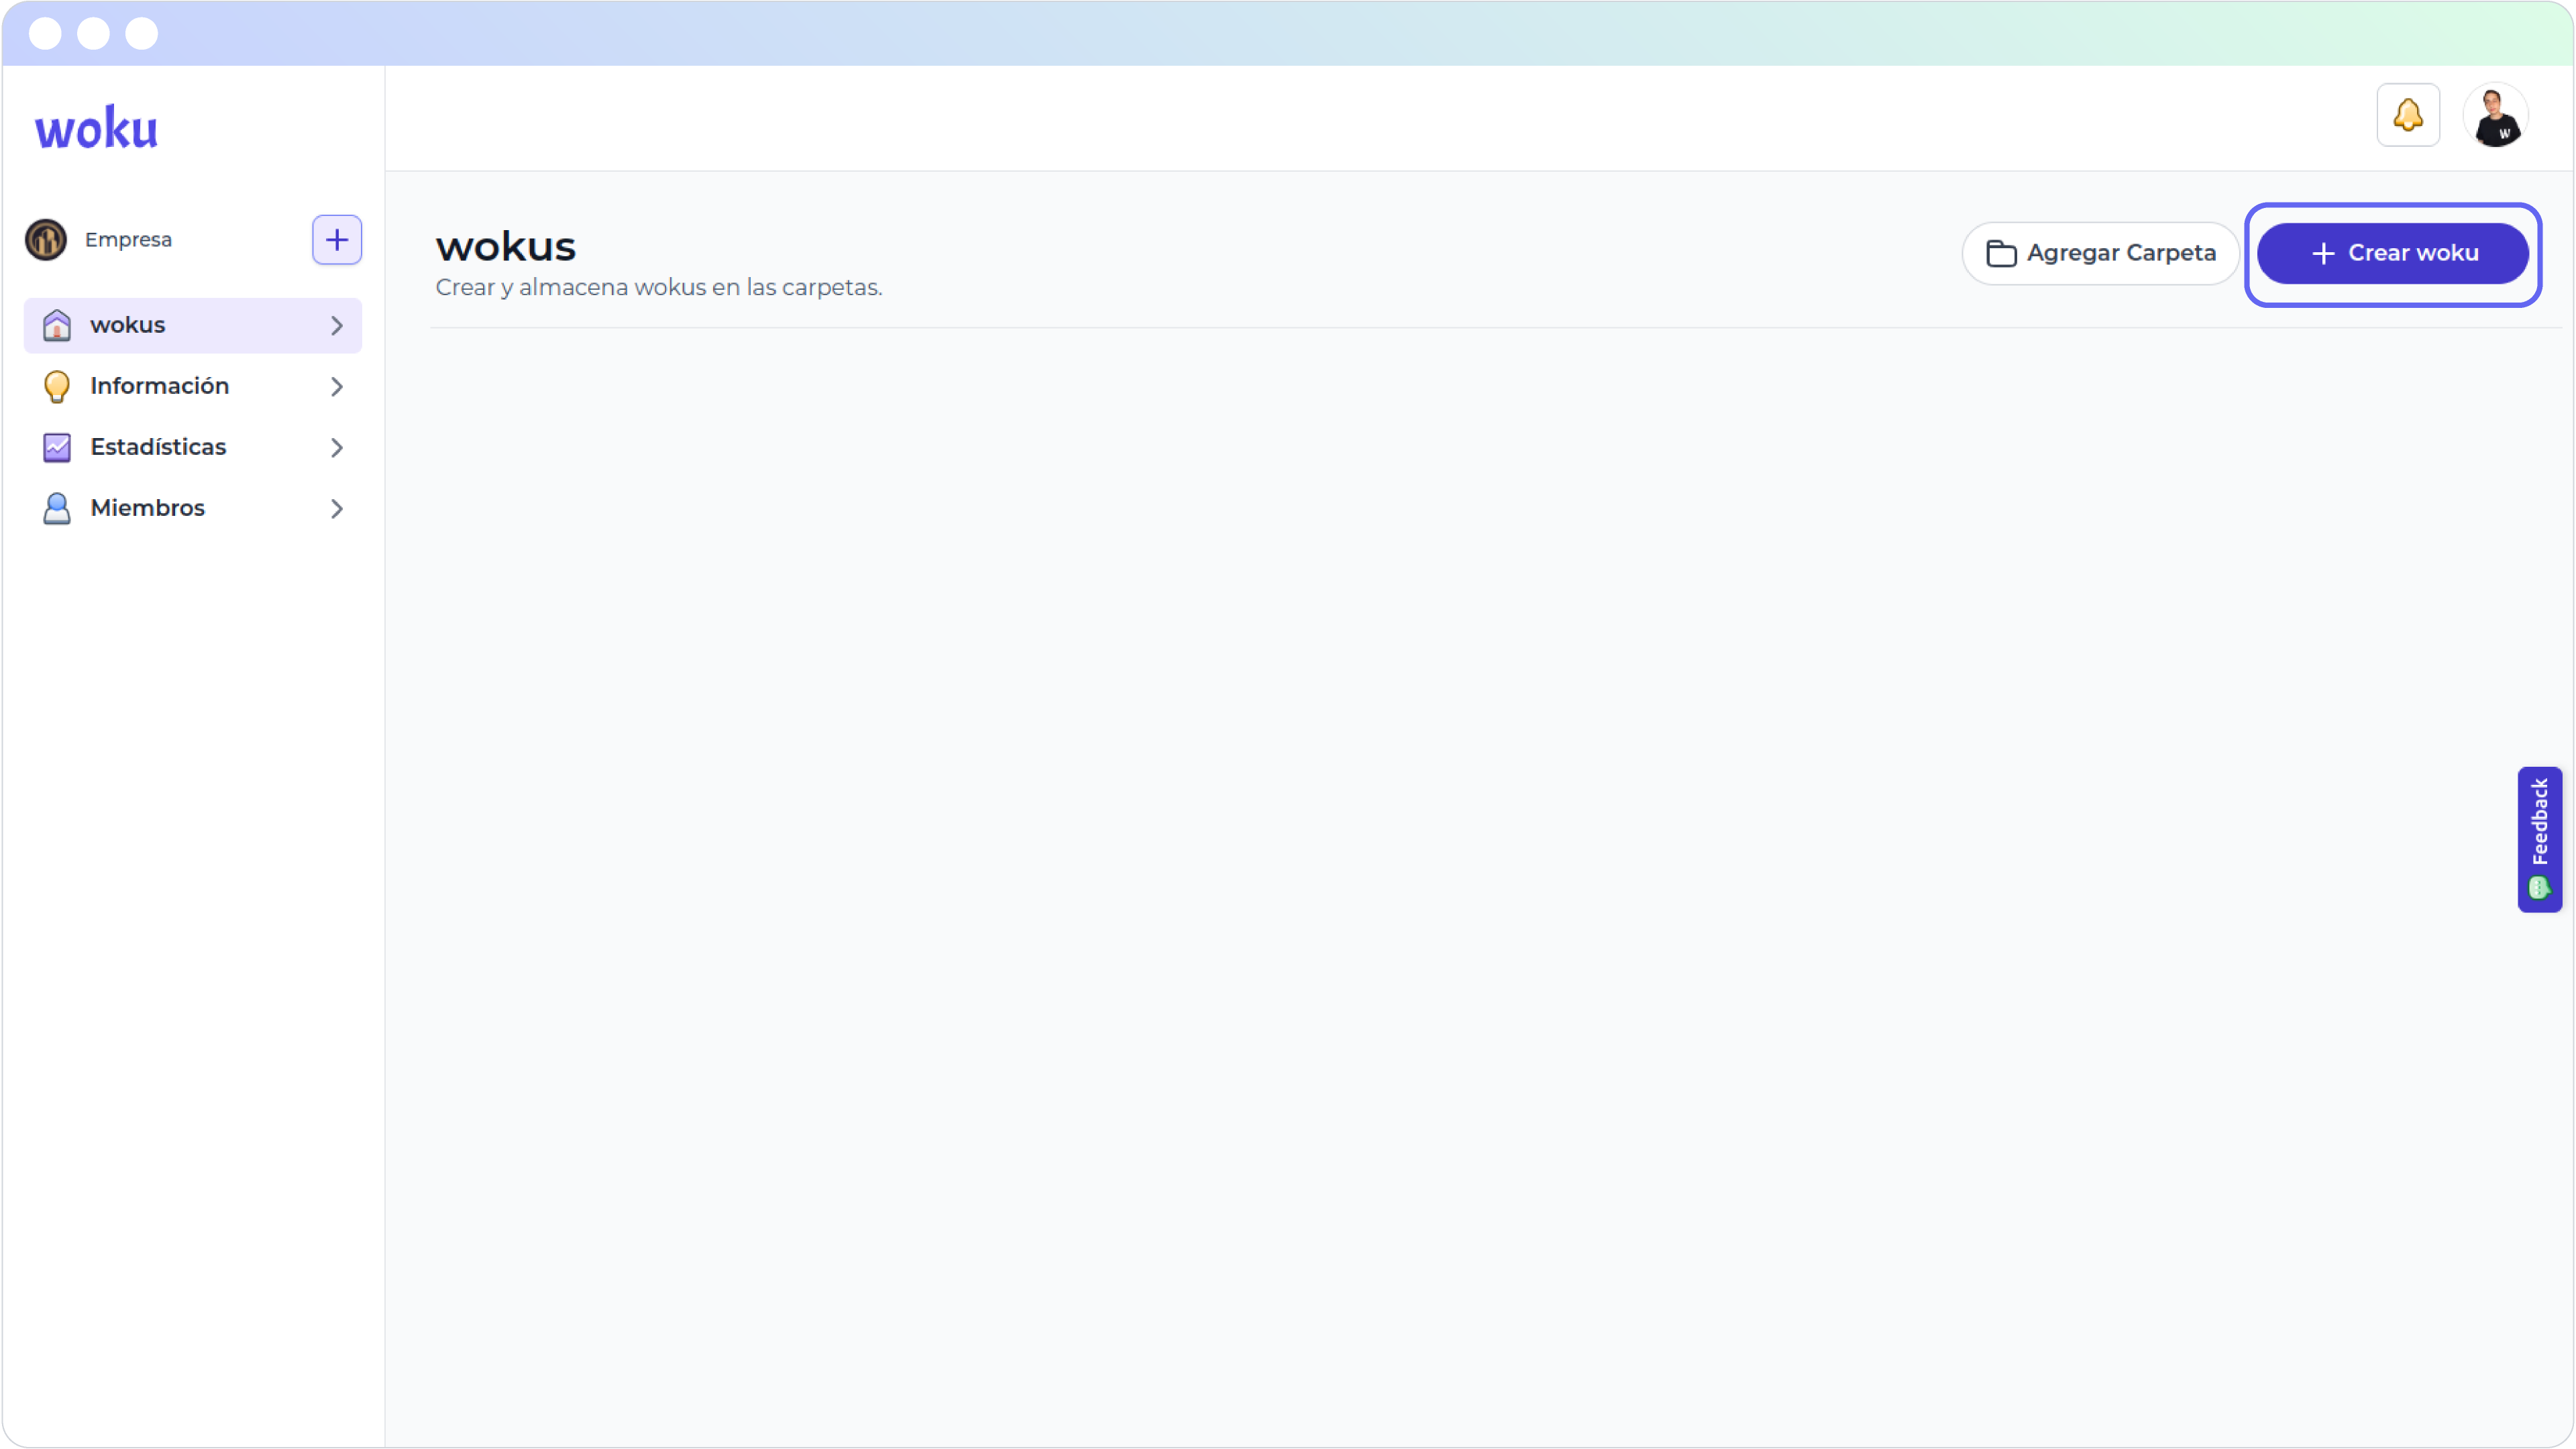Click the lightbulb icon for Información
The width and height of the screenshot is (2576, 1449).
coord(56,386)
